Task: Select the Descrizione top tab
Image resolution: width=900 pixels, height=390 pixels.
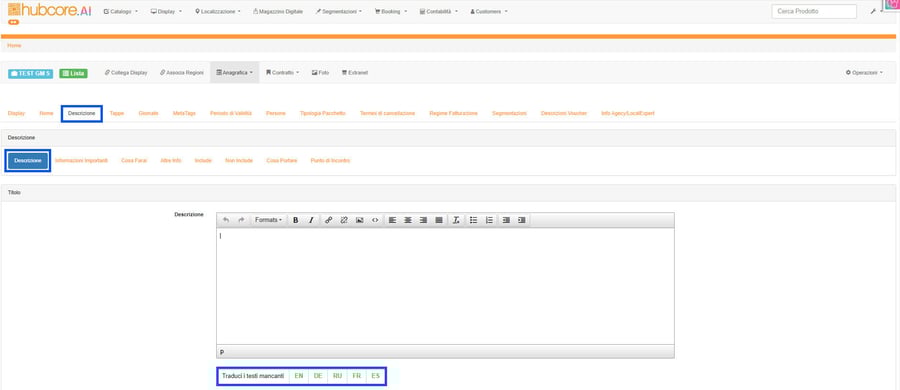Action: [82, 114]
